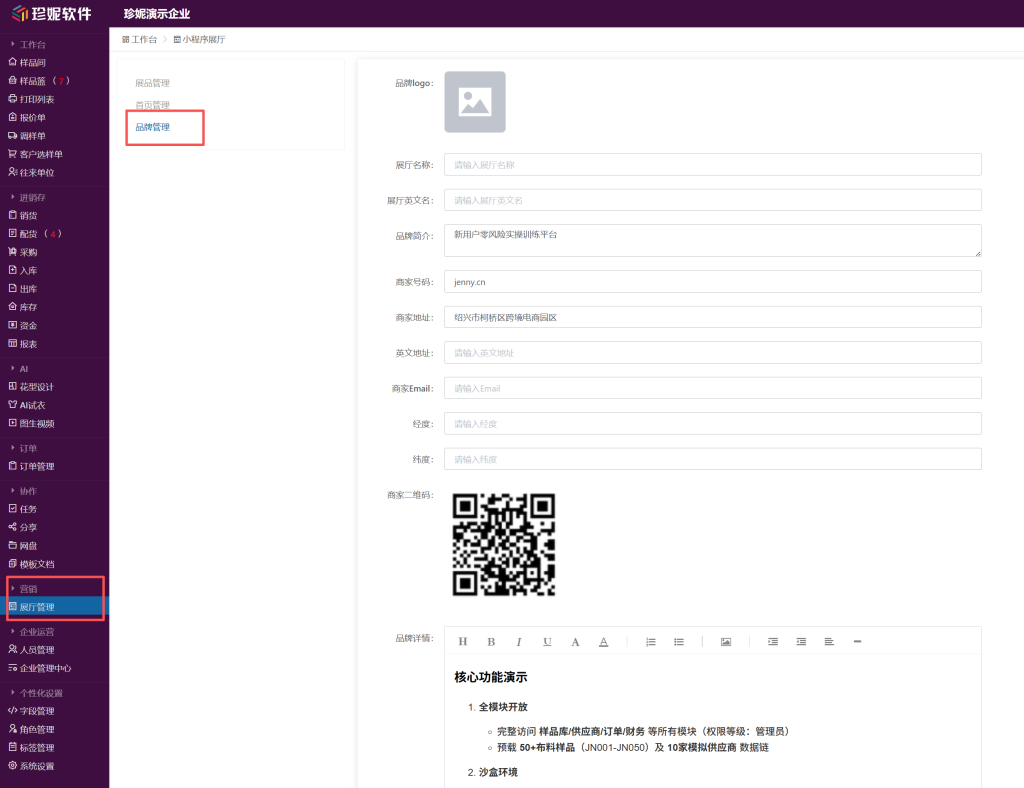Expand the 个性化设置 sidebar group
The image size is (1024, 788).
pyautogui.click(x=40, y=693)
